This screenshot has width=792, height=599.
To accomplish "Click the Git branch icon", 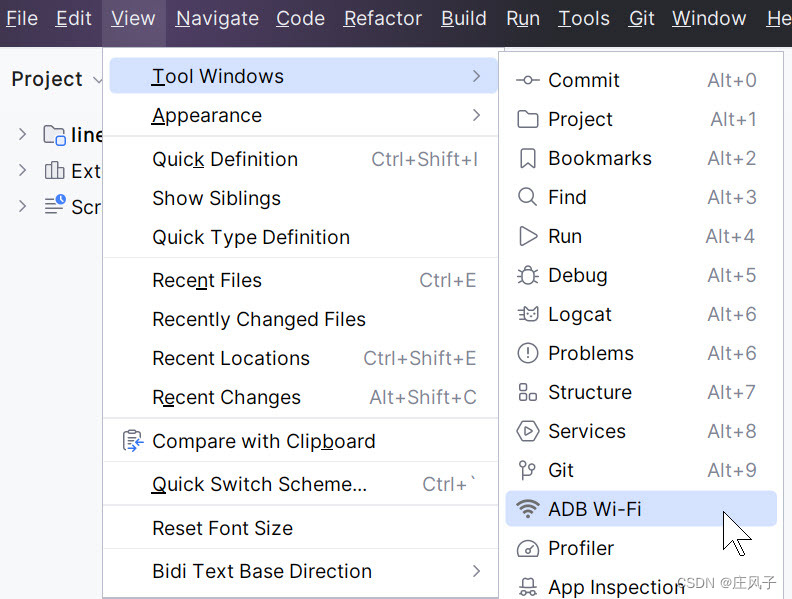I will click(527, 470).
